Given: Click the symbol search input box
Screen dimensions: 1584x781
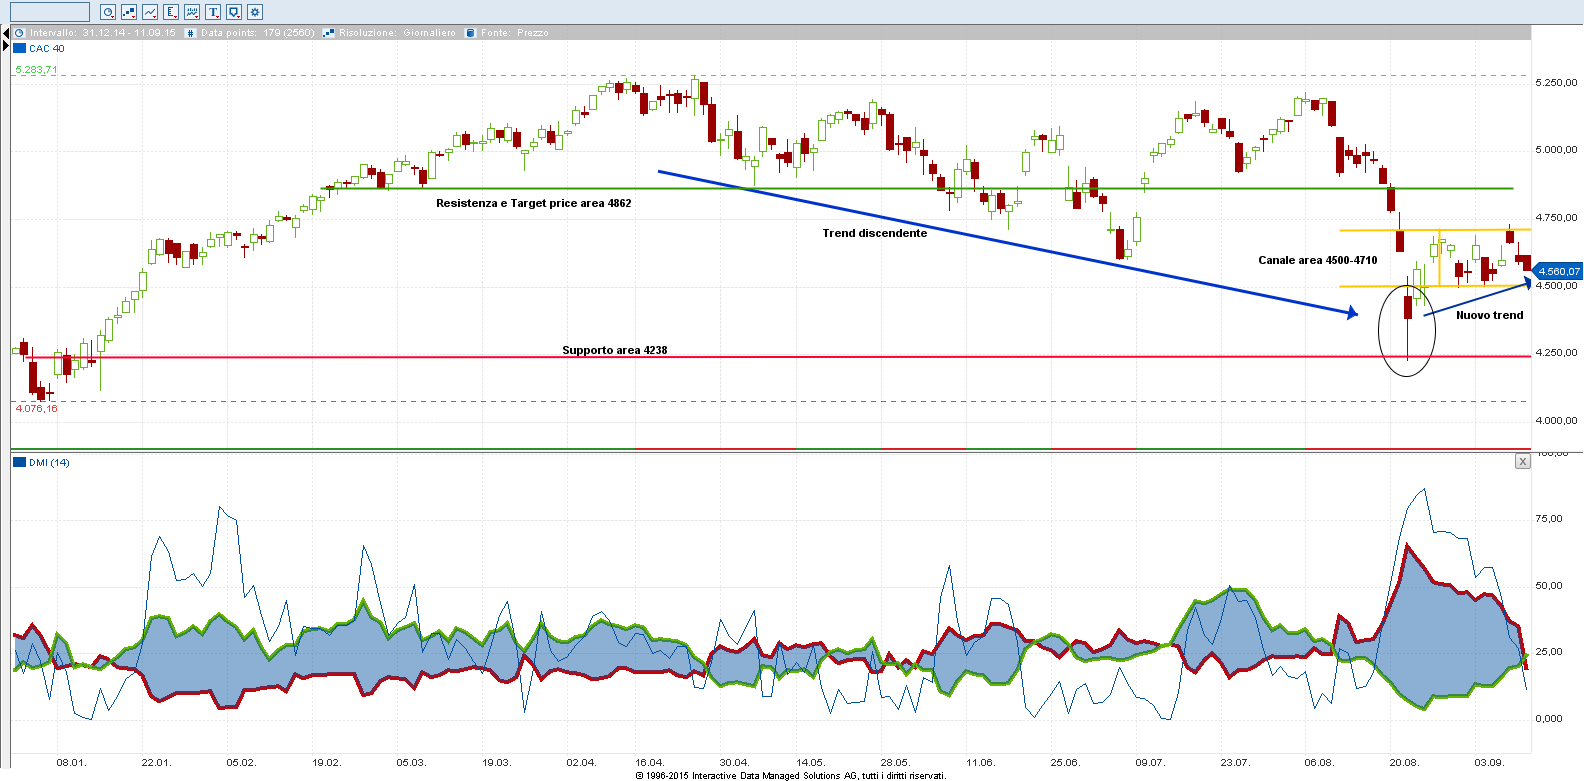Looking at the screenshot, I should click(x=49, y=12).
